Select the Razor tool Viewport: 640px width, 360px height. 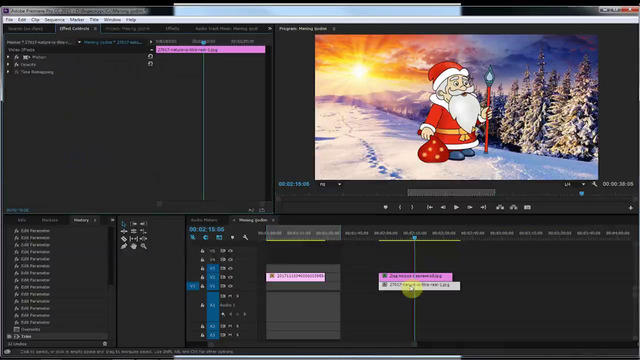coord(124,239)
